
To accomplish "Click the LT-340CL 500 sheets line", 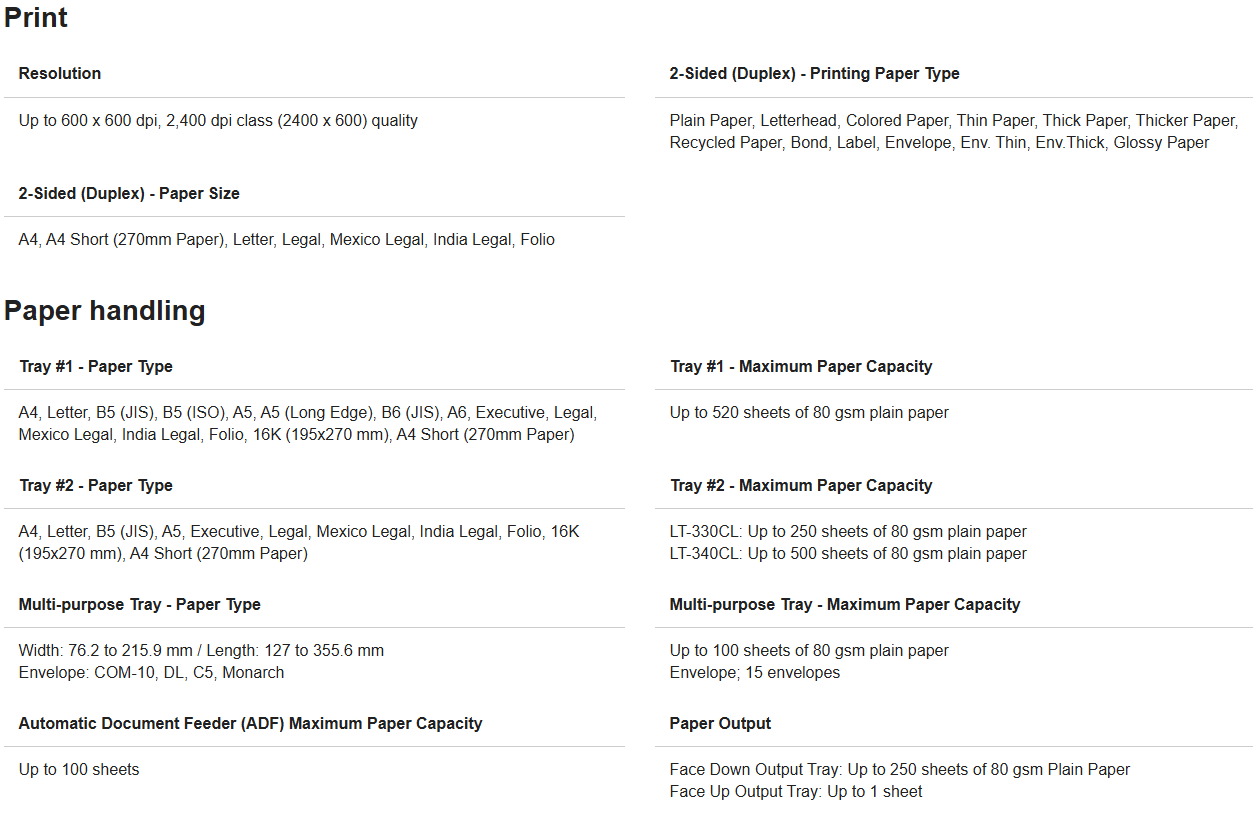I will click(x=848, y=554).
